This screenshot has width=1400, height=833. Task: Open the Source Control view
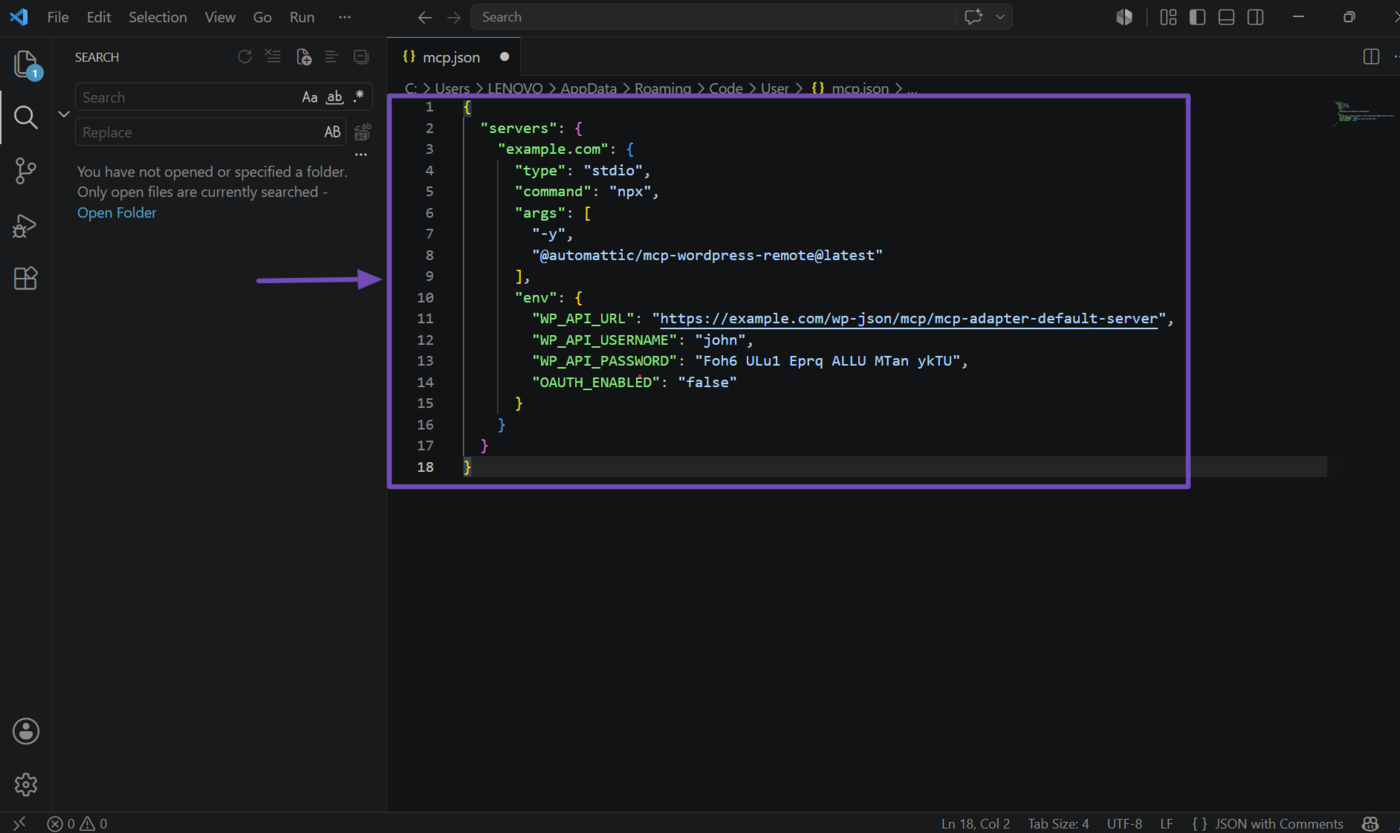click(x=26, y=171)
